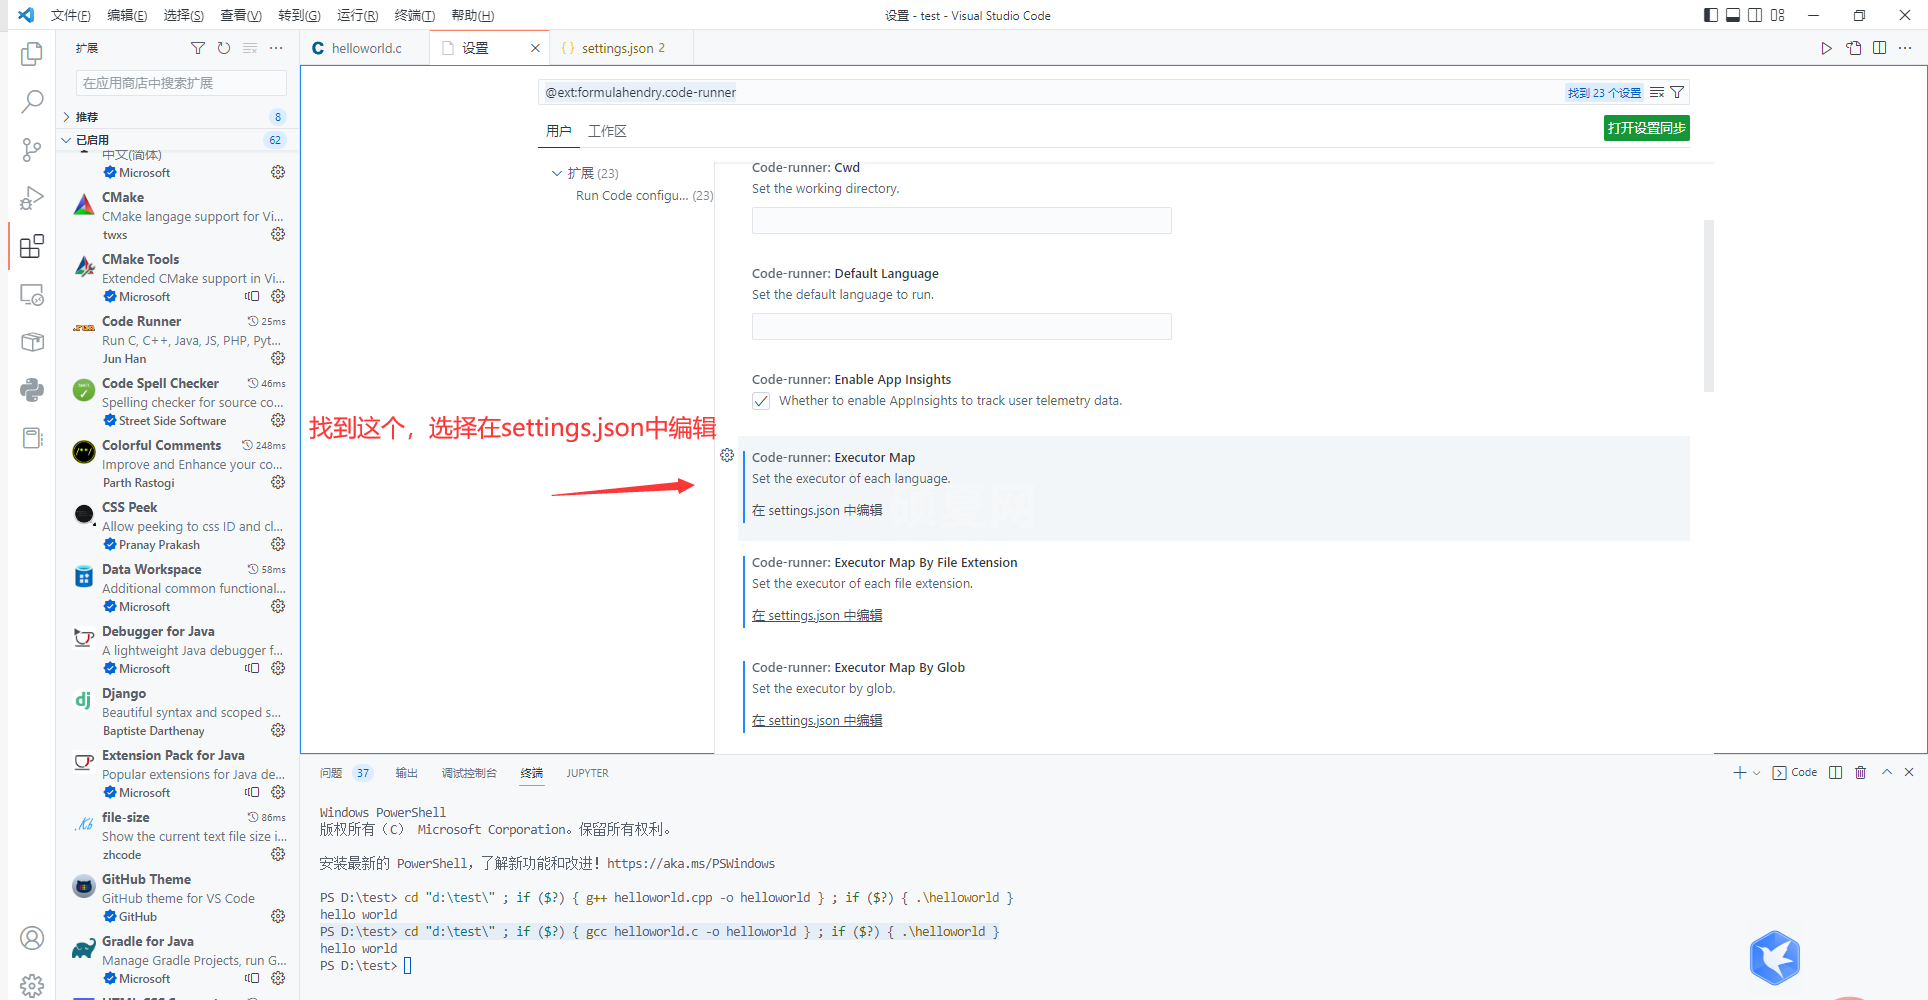1928x1000 pixels.
Task: Select the 工作区 settings tab
Action: pos(607,131)
